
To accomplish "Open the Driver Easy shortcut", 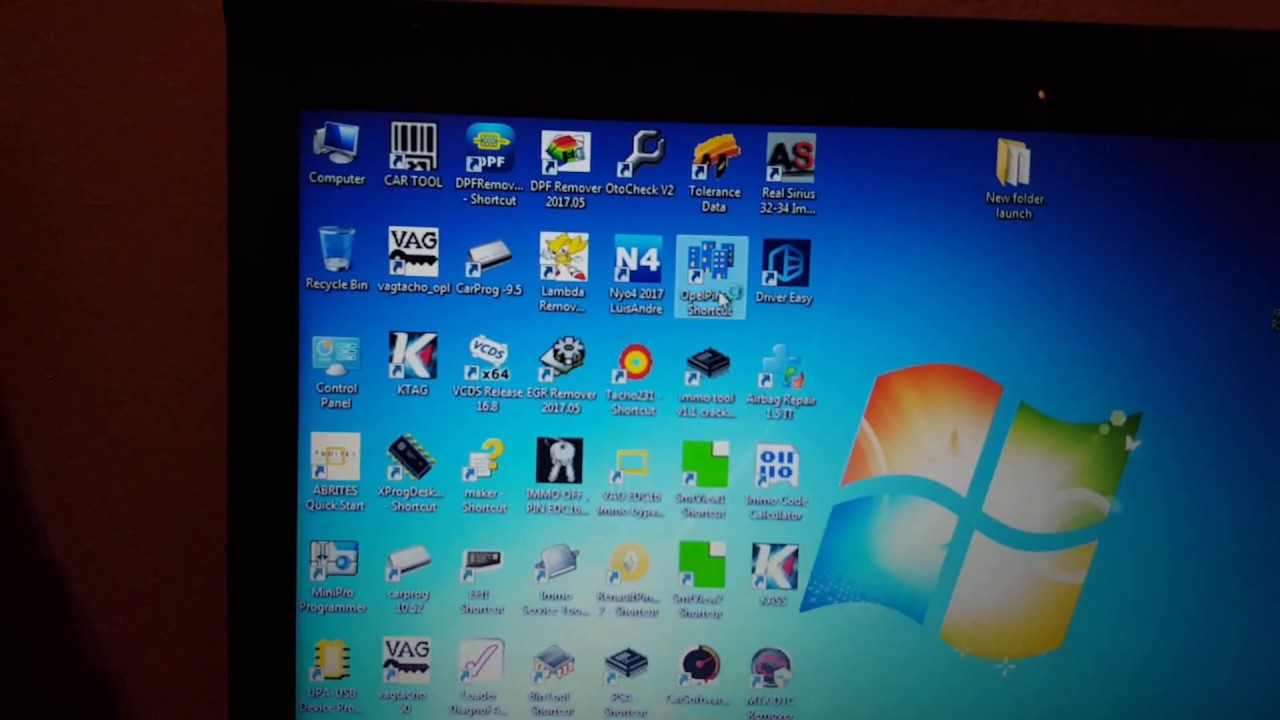I will [x=785, y=271].
